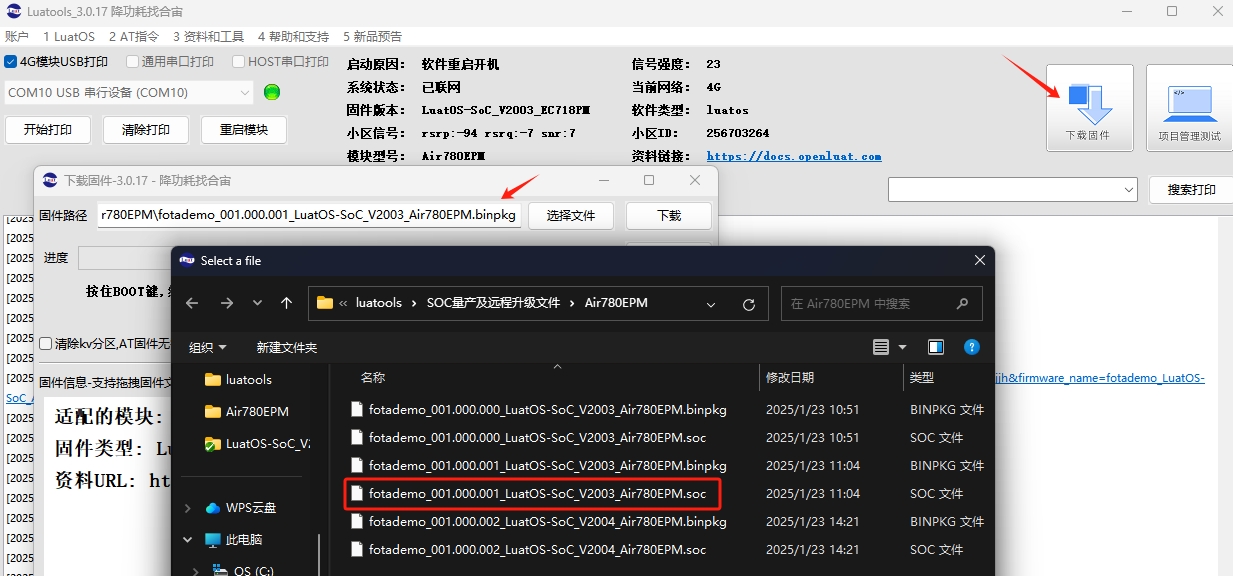Sort files by 名称 column
Image resolution: width=1233 pixels, height=576 pixels.
373,377
